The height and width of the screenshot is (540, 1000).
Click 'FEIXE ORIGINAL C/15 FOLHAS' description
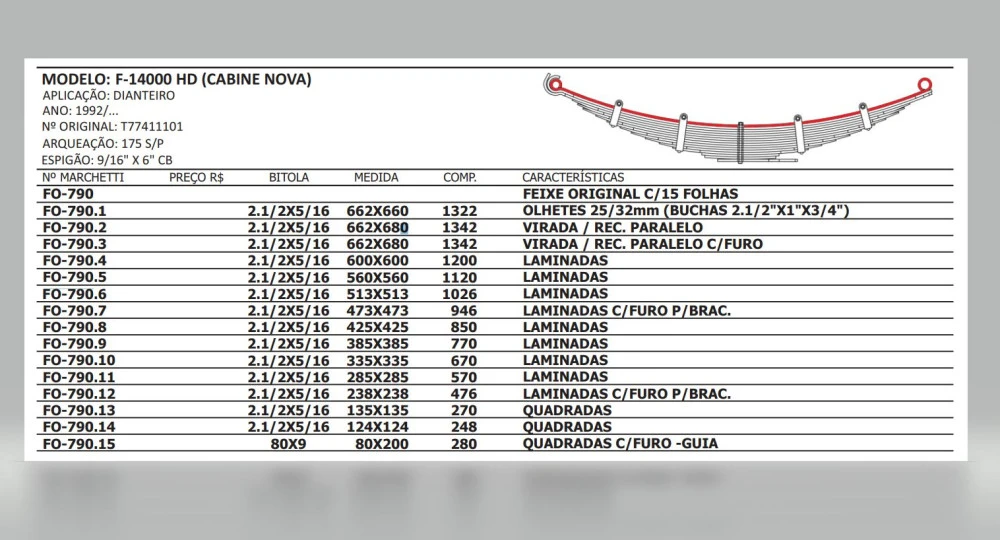point(631,194)
